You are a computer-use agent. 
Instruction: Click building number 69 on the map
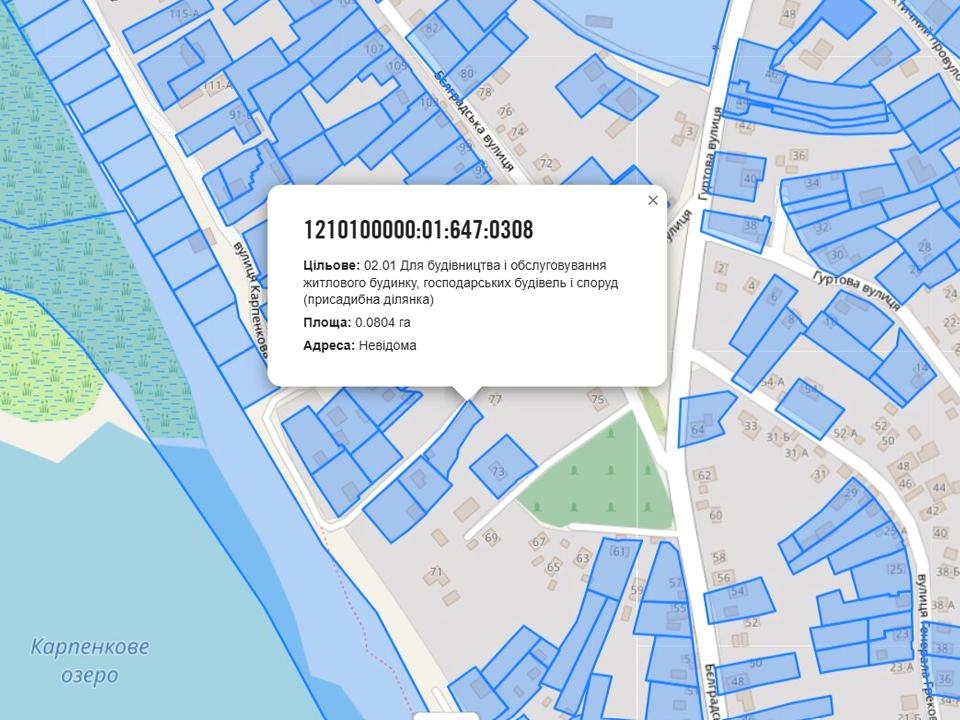[491, 538]
